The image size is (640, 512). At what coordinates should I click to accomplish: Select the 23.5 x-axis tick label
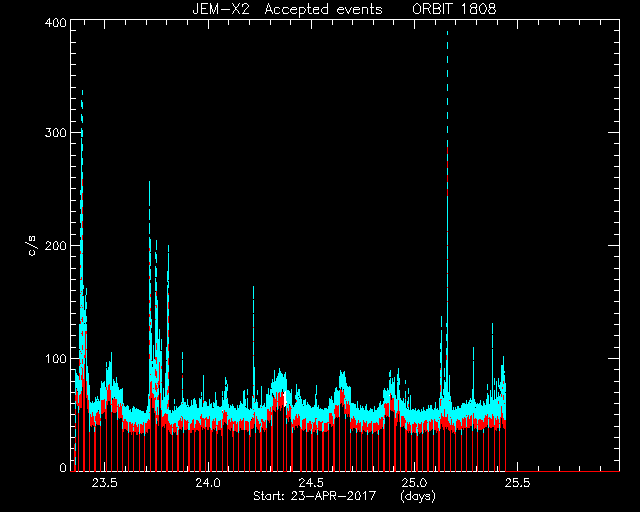coord(105,483)
